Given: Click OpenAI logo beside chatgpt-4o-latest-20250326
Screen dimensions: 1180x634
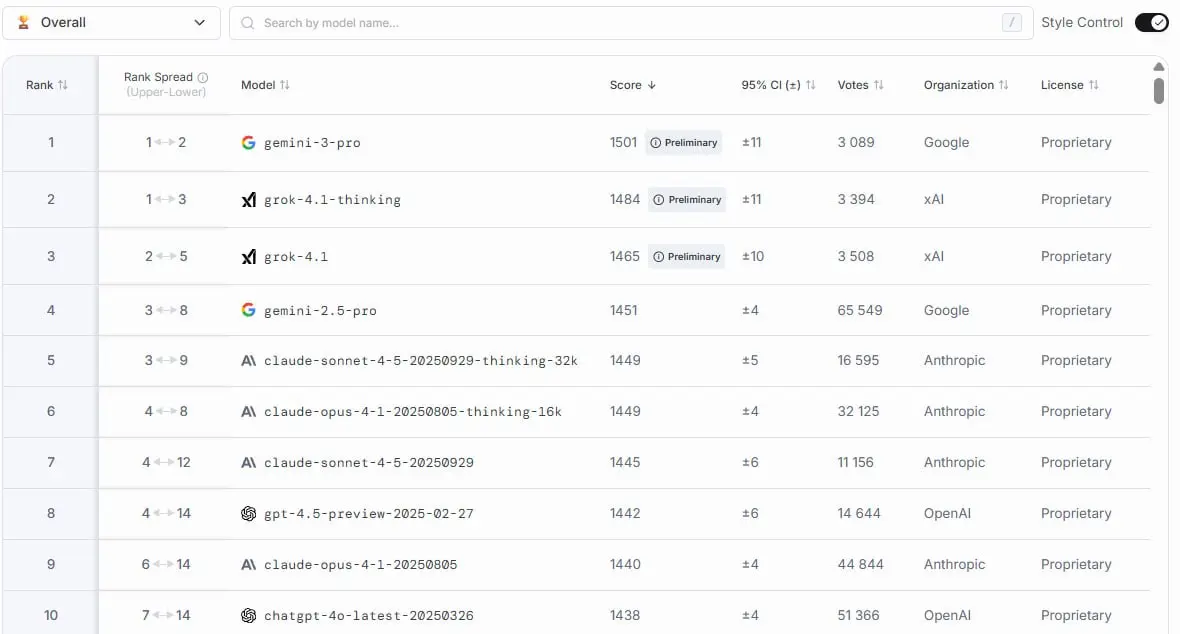Looking at the screenshot, I should pyautogui.click(x=248, y=615).
